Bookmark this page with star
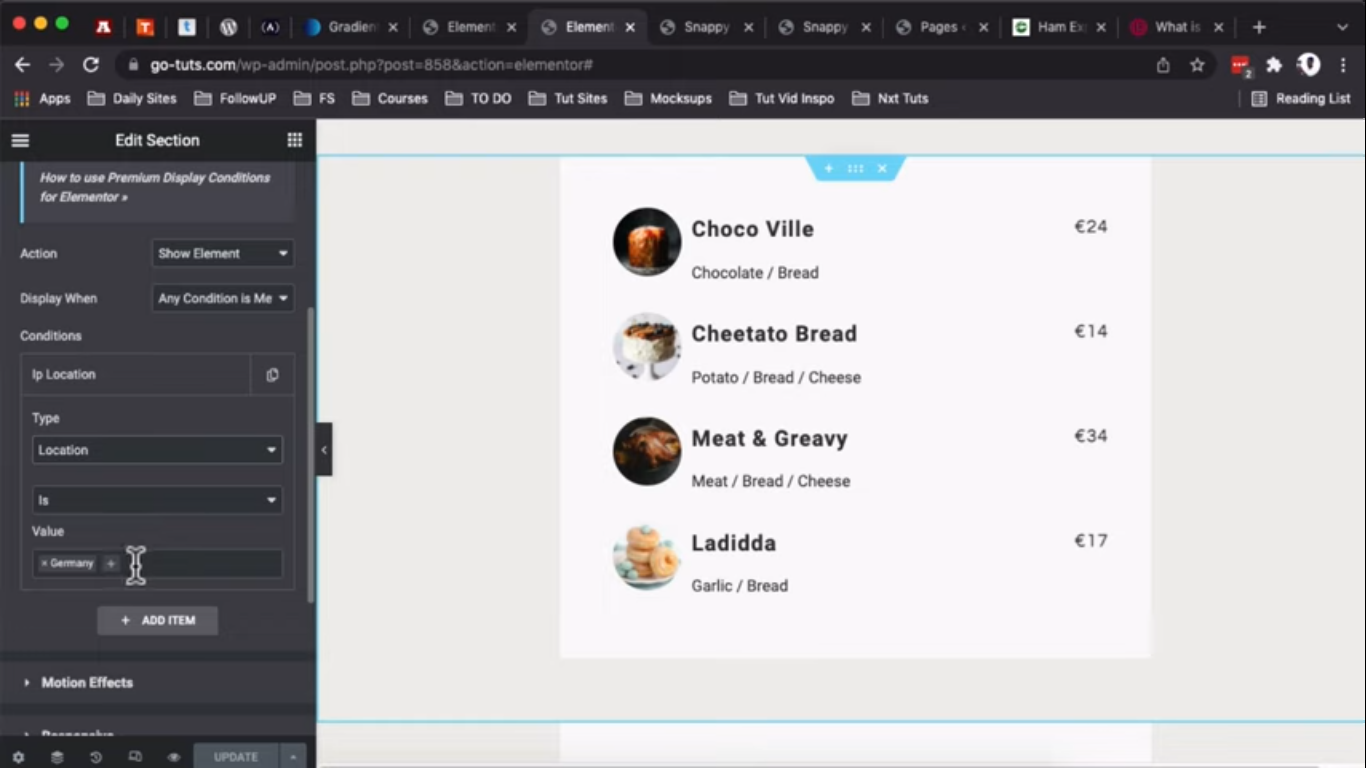The image size is (1366, 768). point(1197,65)
